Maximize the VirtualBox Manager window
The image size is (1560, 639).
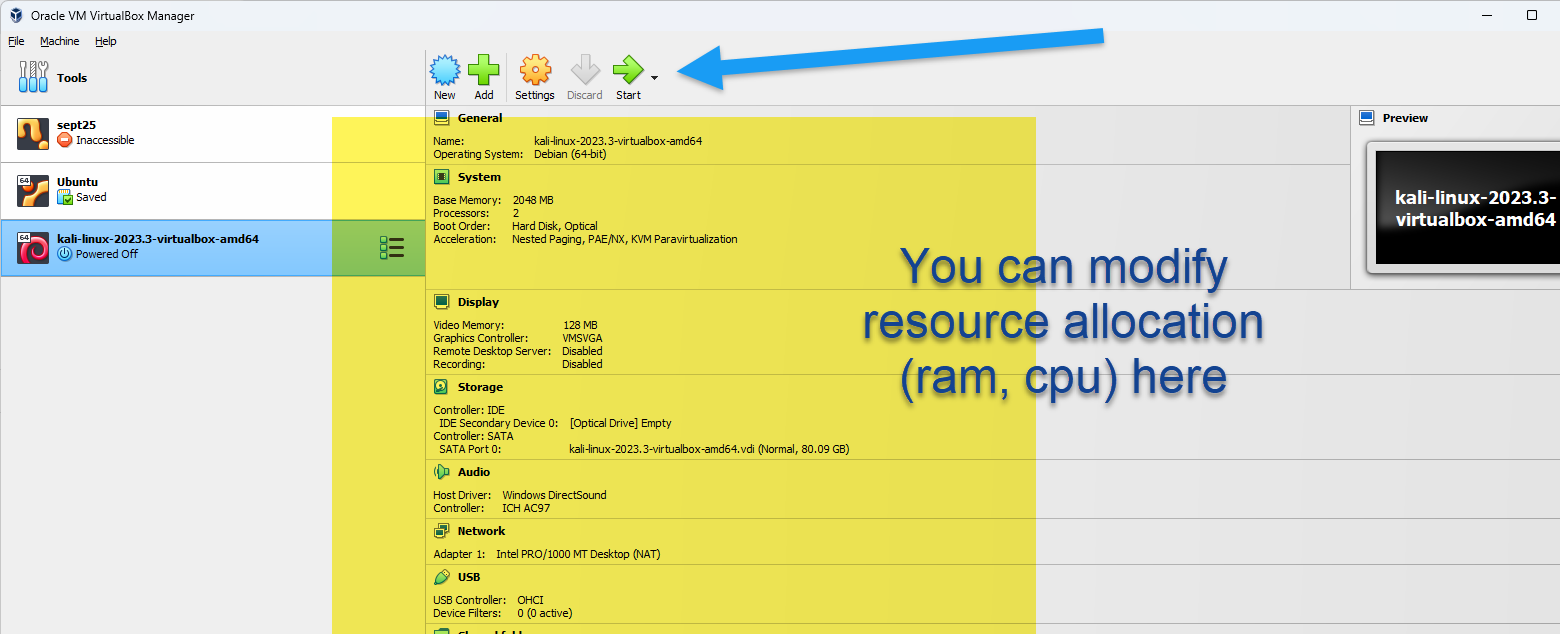[1532, 15]
